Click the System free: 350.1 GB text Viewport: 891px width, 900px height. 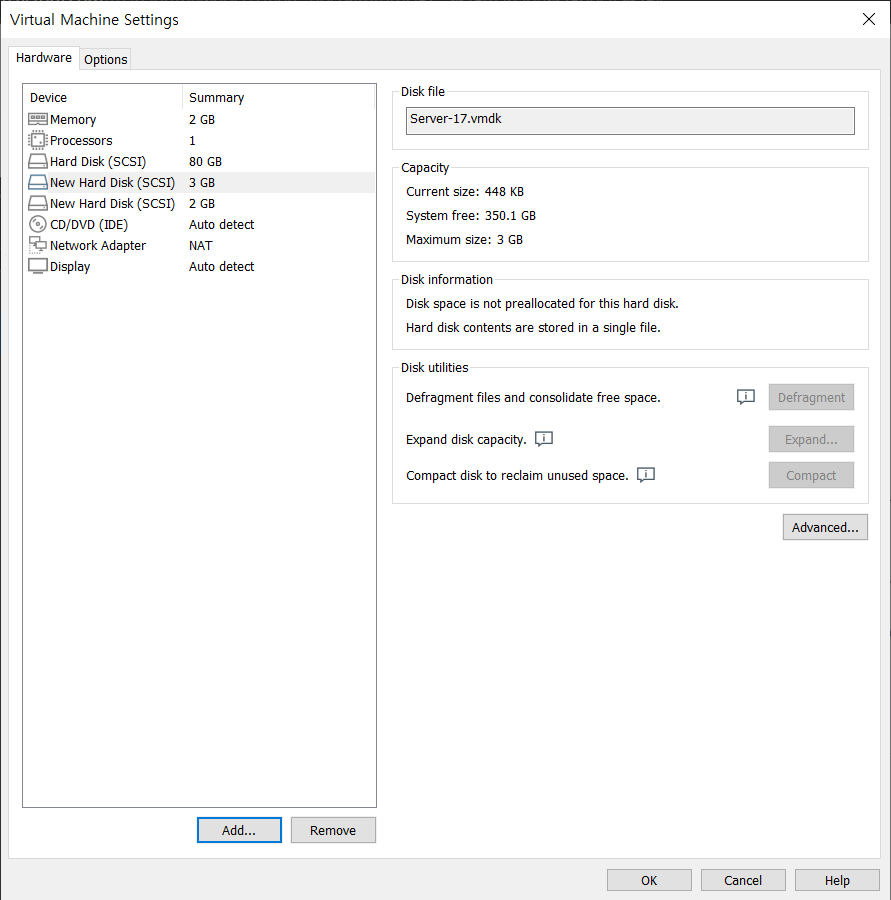(471, 216)
